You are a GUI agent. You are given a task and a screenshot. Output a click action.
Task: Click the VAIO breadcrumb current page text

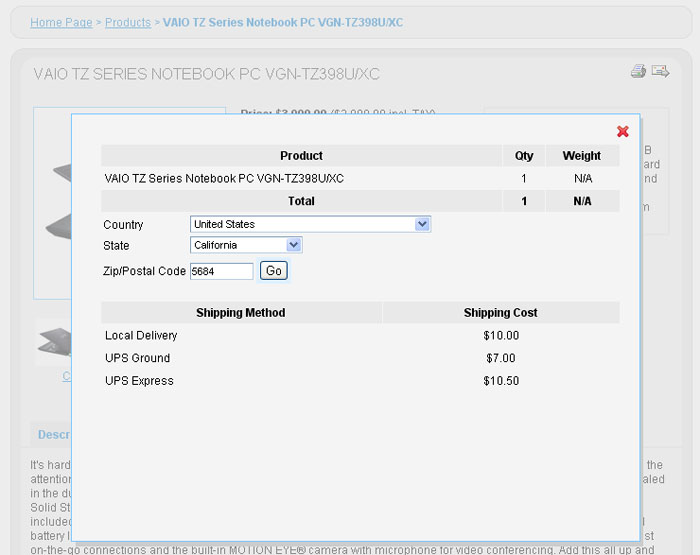point(283,22)
